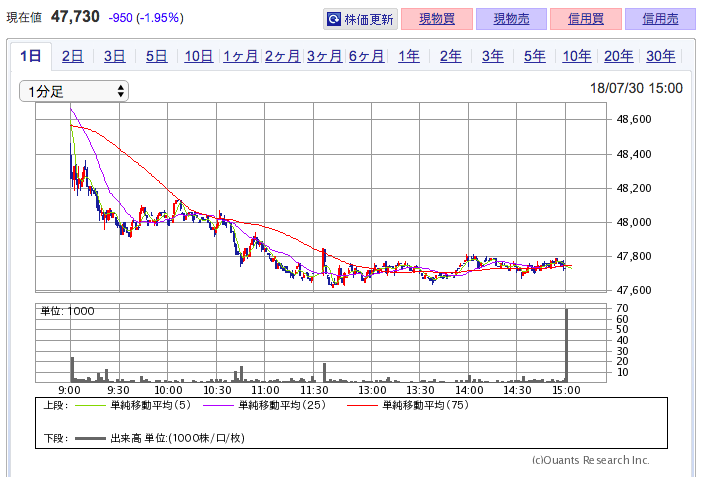Click the 47,600 price axis label
Screen dimensions: 702x477
pyautogui.click(x=634, y=290)
